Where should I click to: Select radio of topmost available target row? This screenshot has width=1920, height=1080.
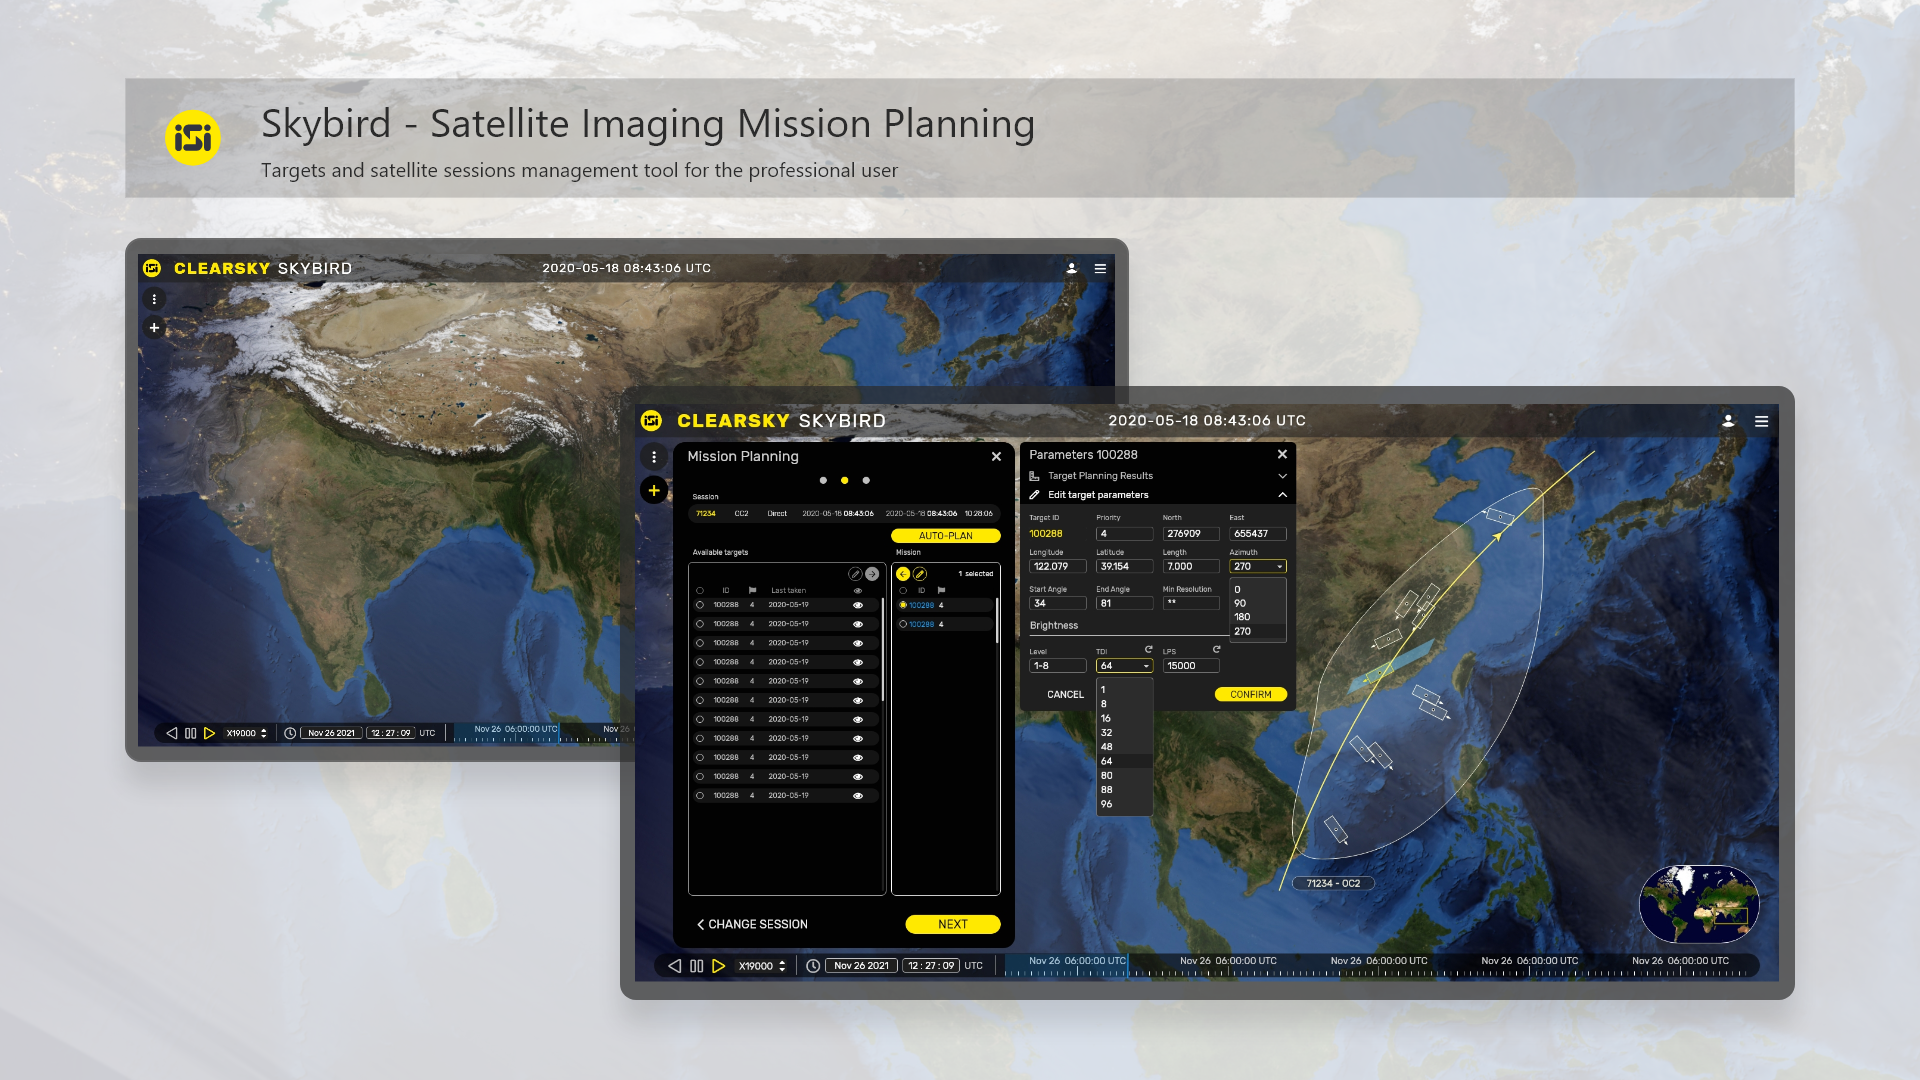click(700, 605)
